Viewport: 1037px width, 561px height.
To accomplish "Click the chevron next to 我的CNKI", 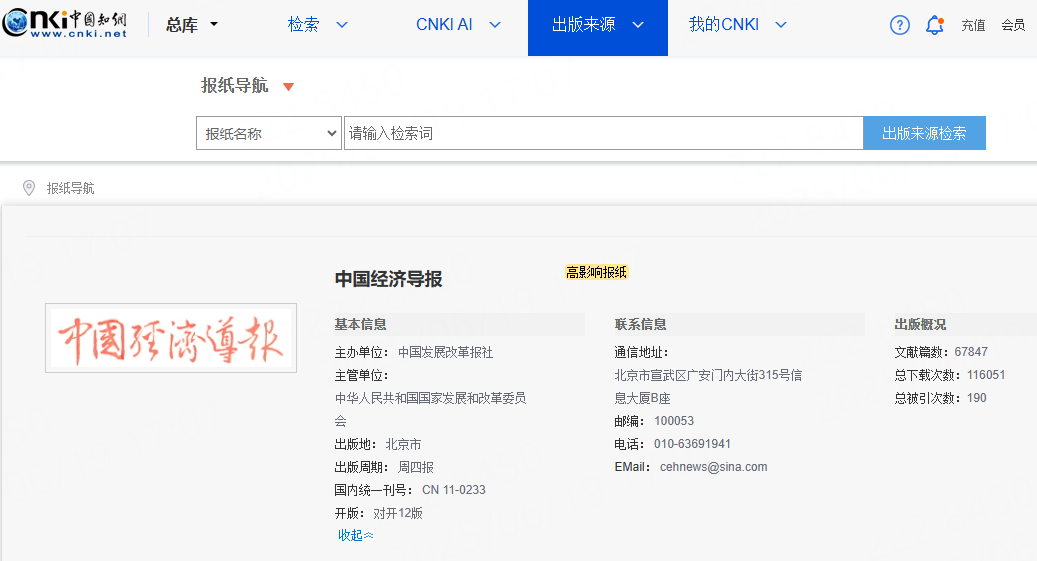I will click(x=780, y=25).
